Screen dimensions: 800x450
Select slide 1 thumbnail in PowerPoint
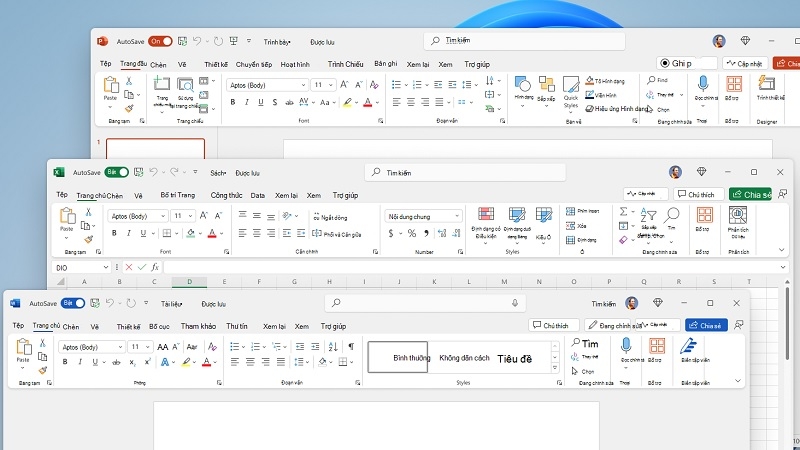(x=156, y=148)
